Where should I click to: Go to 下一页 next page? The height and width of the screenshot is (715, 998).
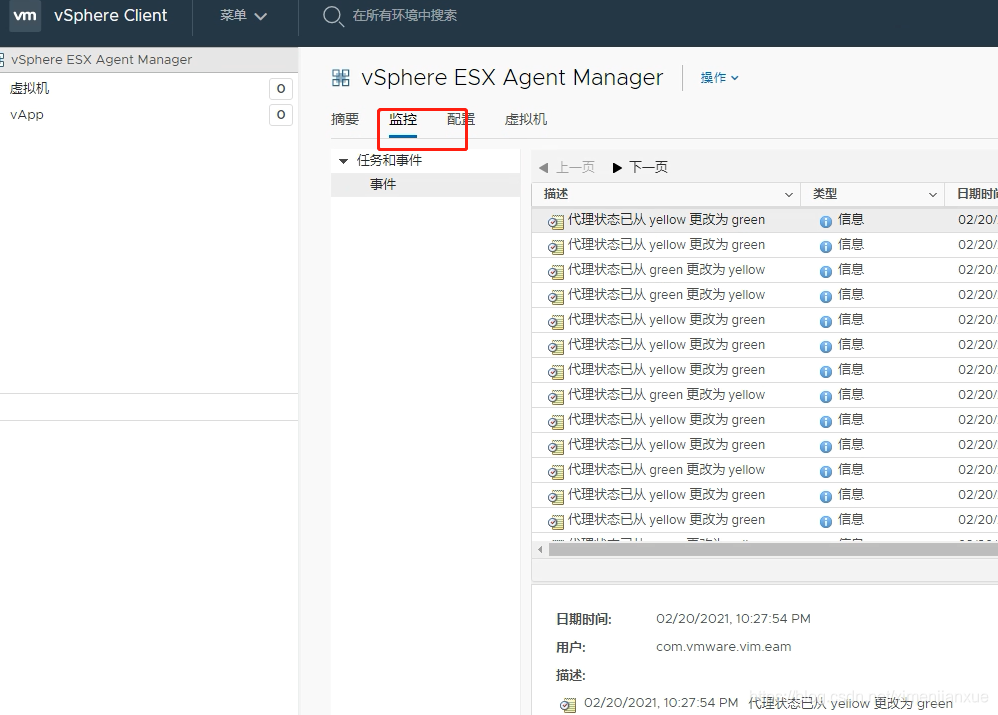tap(640, 167)
